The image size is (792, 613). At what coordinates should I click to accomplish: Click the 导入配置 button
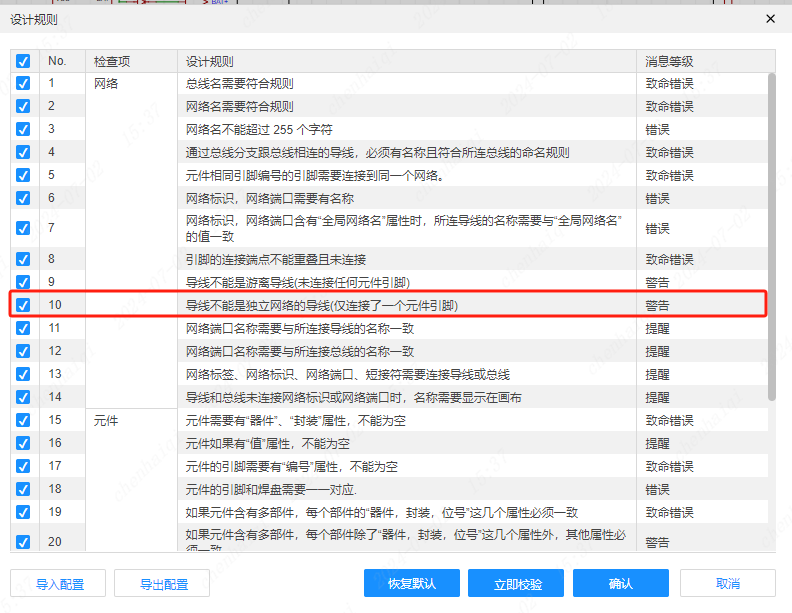(60, 584)
